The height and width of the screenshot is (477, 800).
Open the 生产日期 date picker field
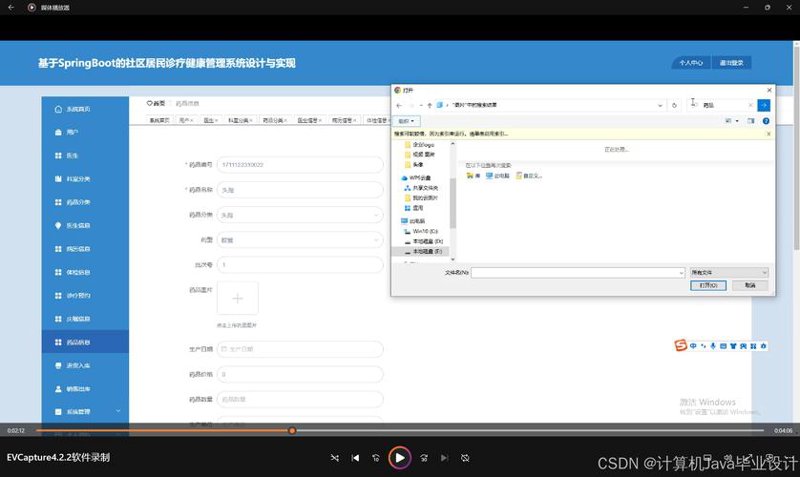pos(300,349)
